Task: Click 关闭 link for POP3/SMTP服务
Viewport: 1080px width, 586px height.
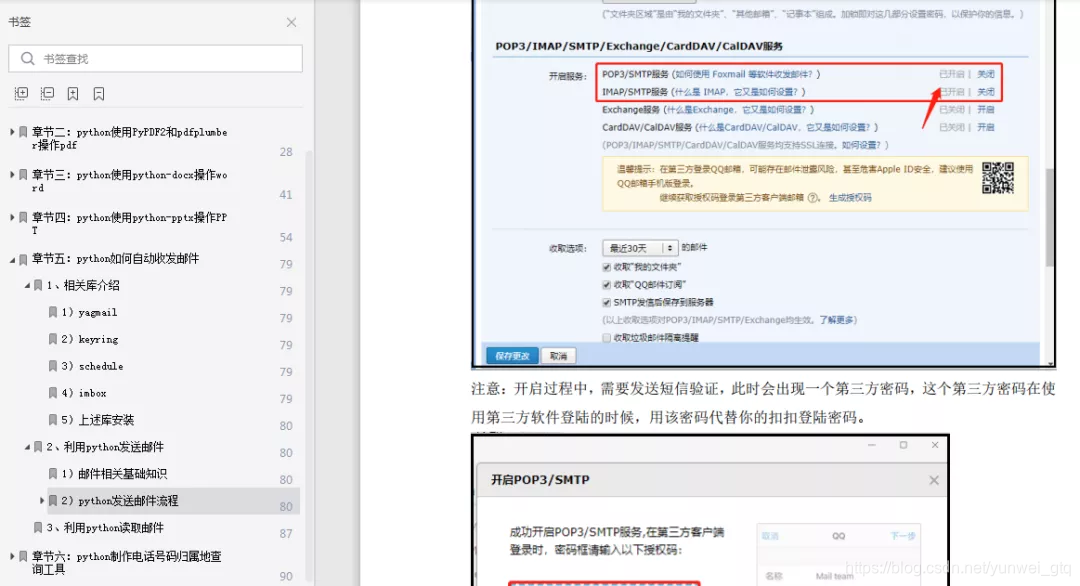Action: [986, 74]
